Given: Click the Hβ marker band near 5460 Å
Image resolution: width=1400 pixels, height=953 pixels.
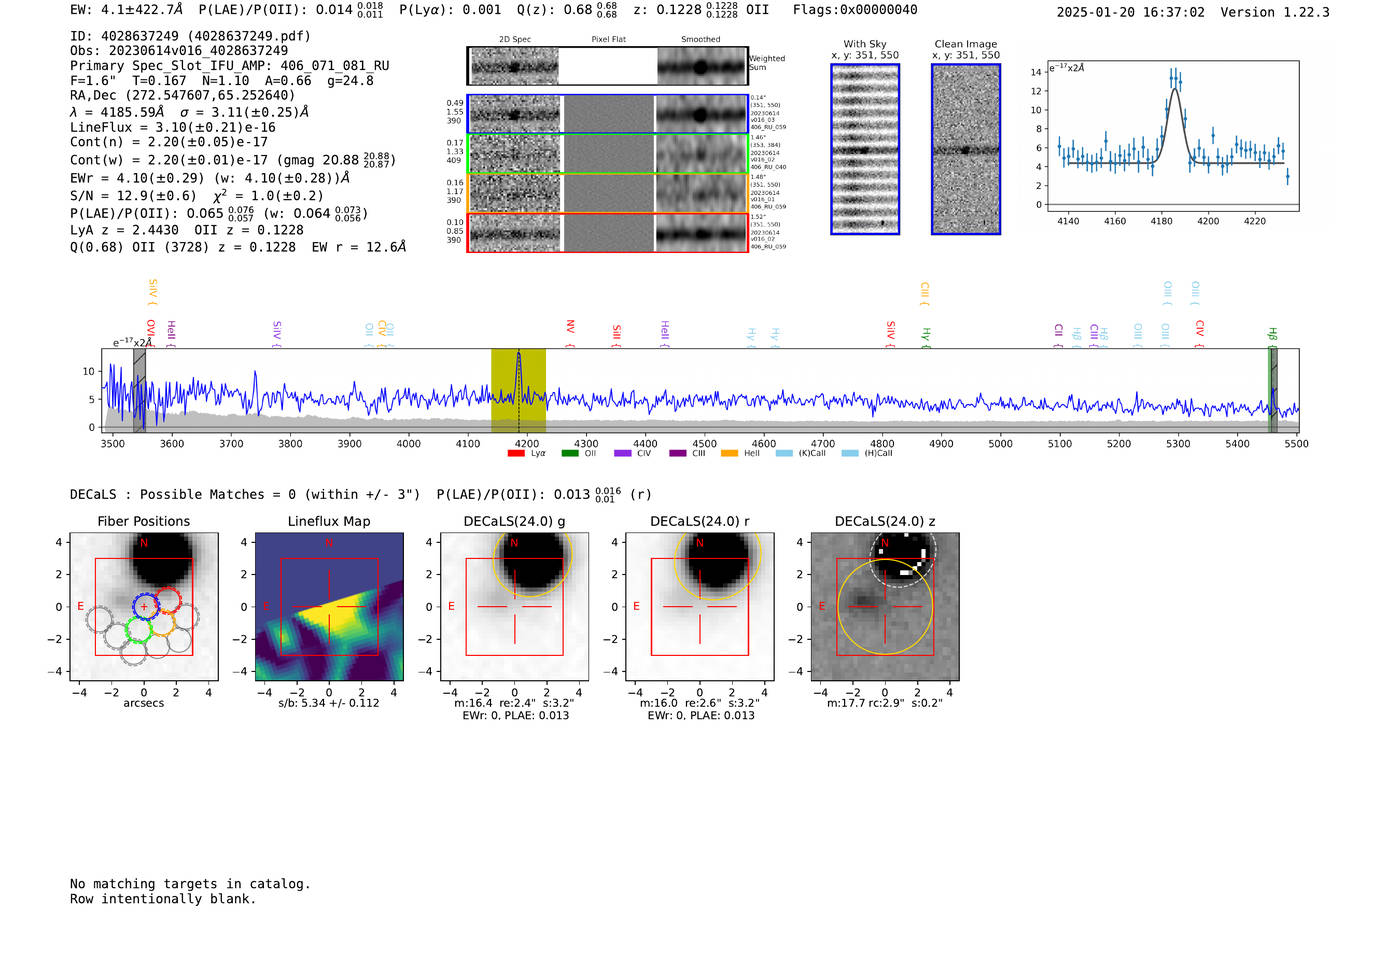Looking at the screenshot, I should (1273, 390).
